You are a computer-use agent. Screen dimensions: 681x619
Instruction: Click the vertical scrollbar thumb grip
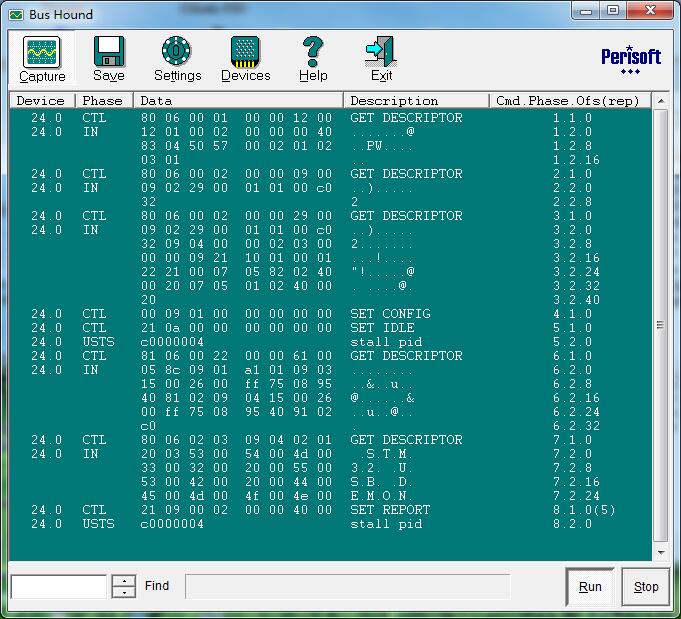[661, 325]
